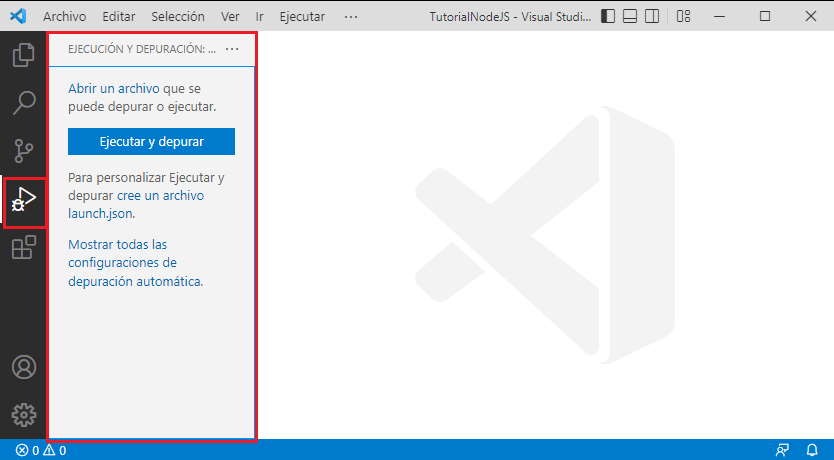This screenshot has width=834, height=460.
Task: Open notifications bell in status bar
Action: 812,450
